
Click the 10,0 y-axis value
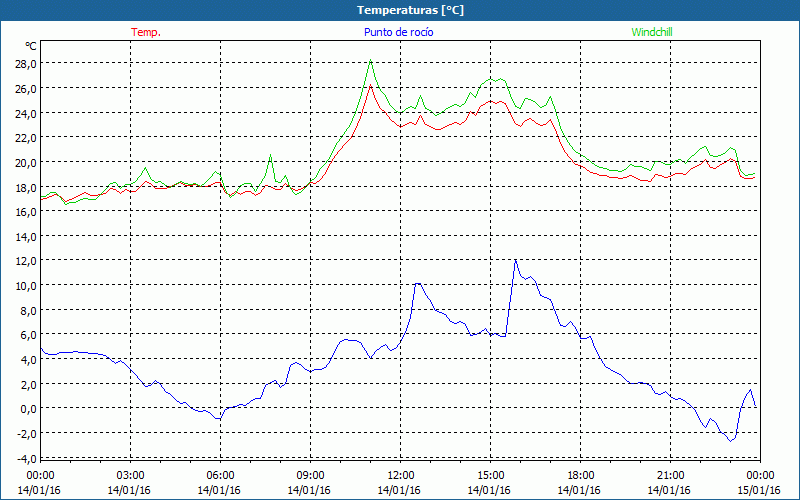(26, 286)
